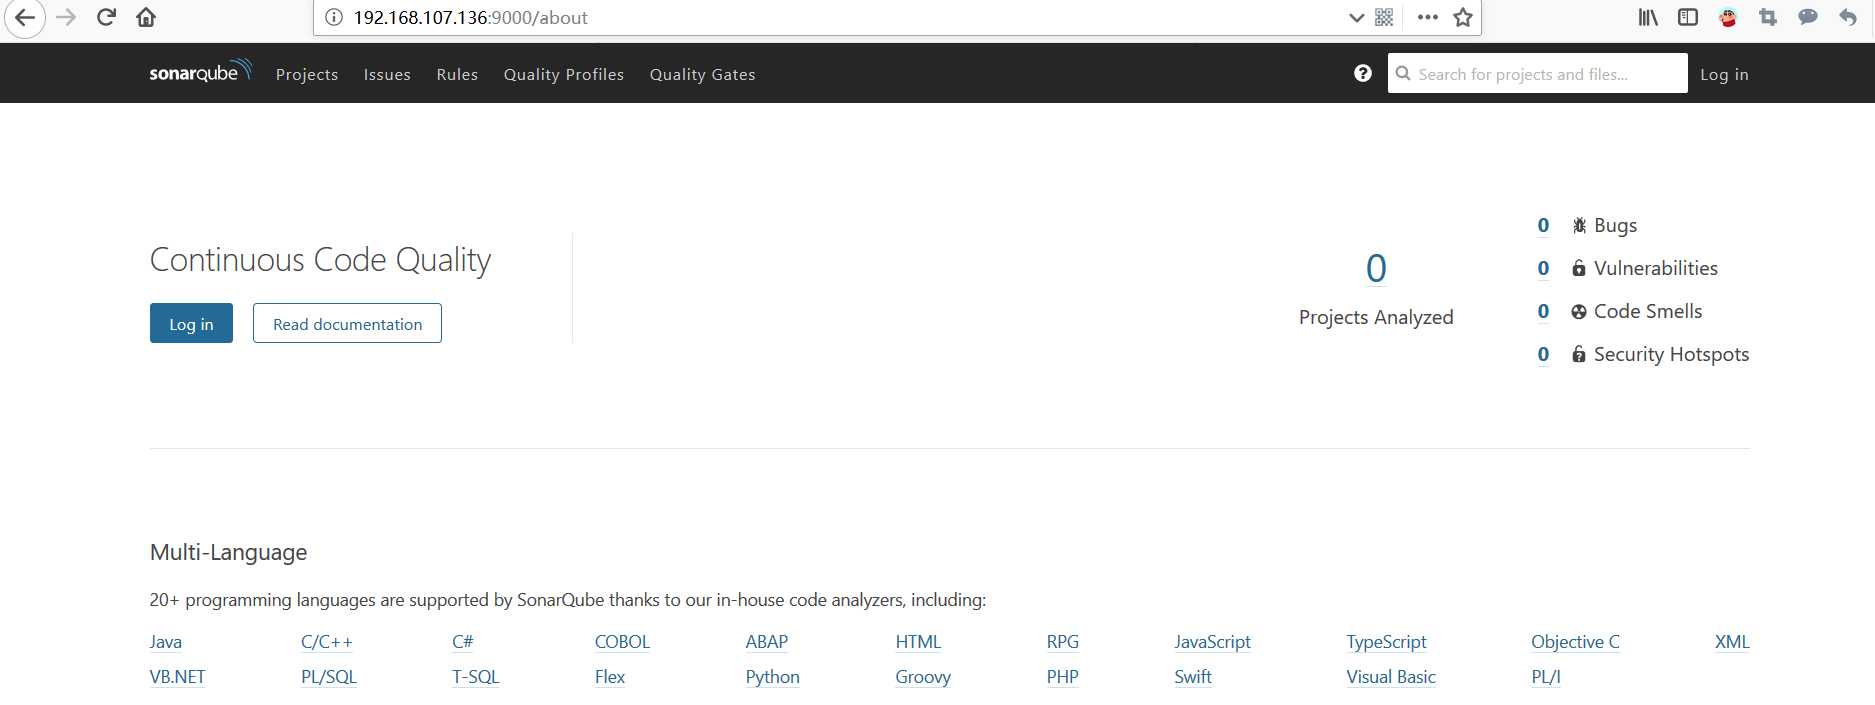
Task: Open the T-SQL language link
Action: point(476,677)
